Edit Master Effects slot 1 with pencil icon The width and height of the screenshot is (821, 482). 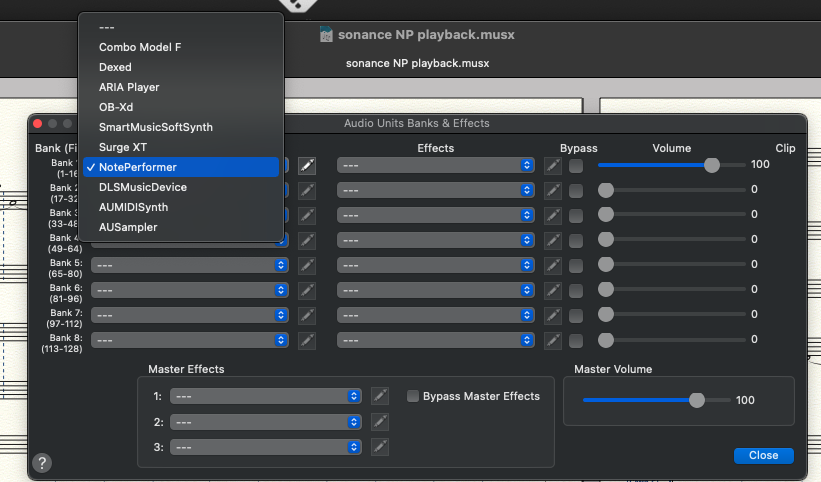click(x=380, y=396)
